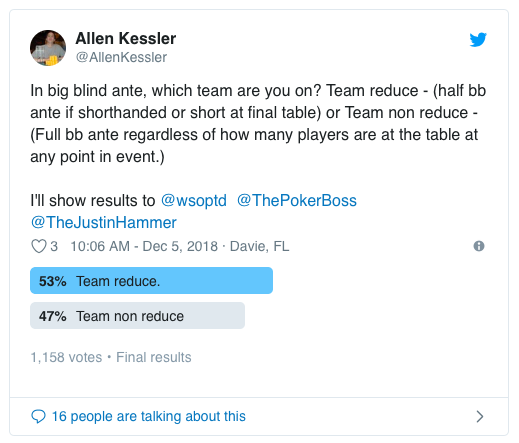Open the 10:06 AM Dec 5 timestamp
The image size is (519, 443).
pos(144,246)
